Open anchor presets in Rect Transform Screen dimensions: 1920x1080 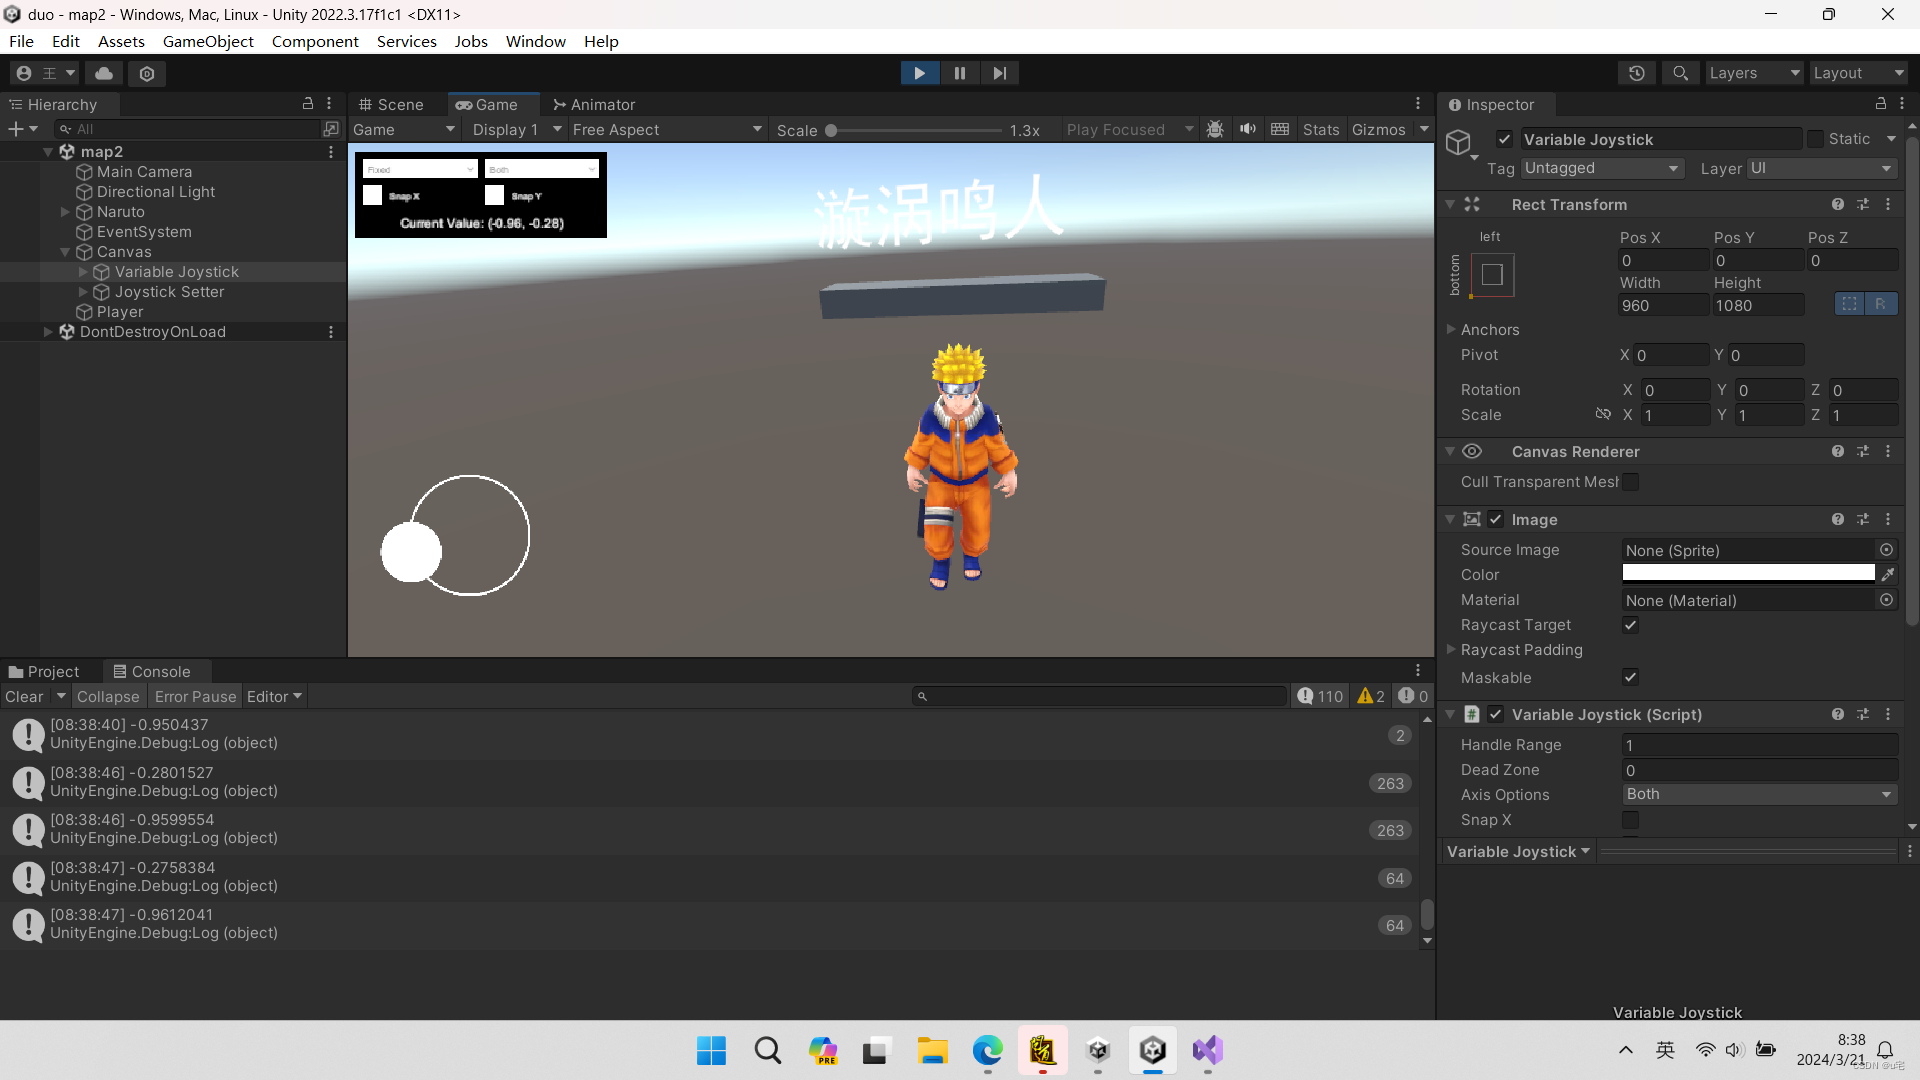tap(1490, 275)
